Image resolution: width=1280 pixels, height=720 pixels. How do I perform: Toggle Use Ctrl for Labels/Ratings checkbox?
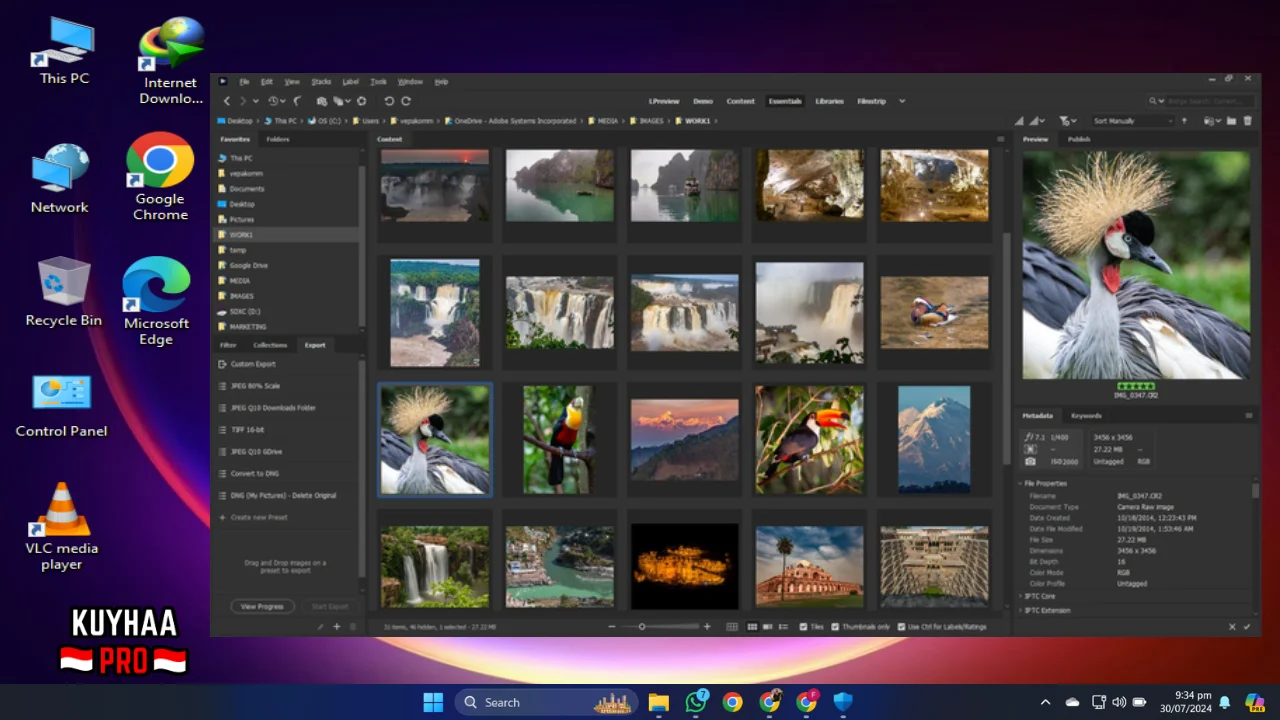click(x=901, y=627)
